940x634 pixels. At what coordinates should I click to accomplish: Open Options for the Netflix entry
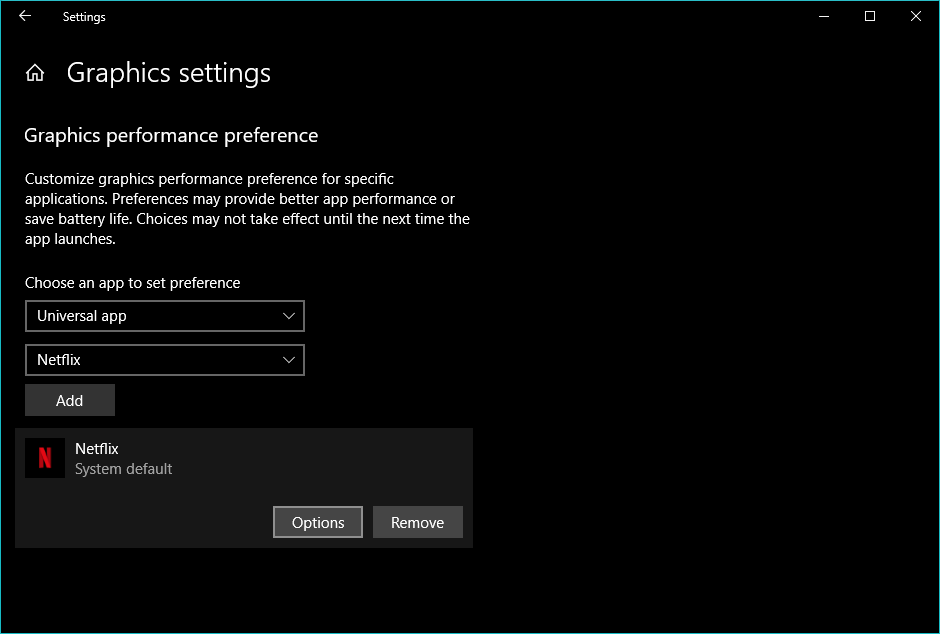pyautogui.click(x=318, y=522)
